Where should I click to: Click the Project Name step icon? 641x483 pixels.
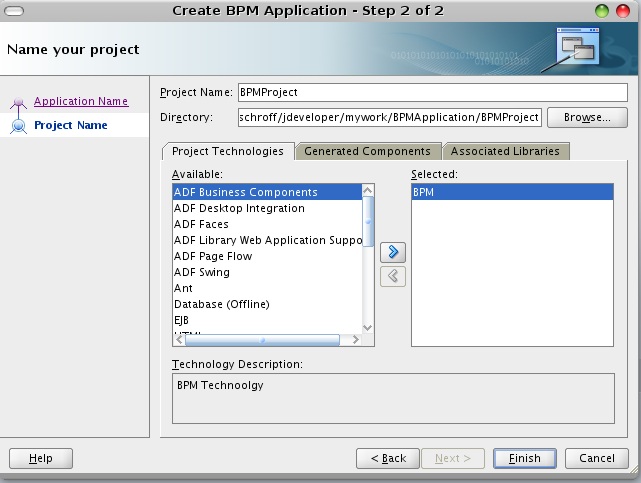click(x=18, y=125)
